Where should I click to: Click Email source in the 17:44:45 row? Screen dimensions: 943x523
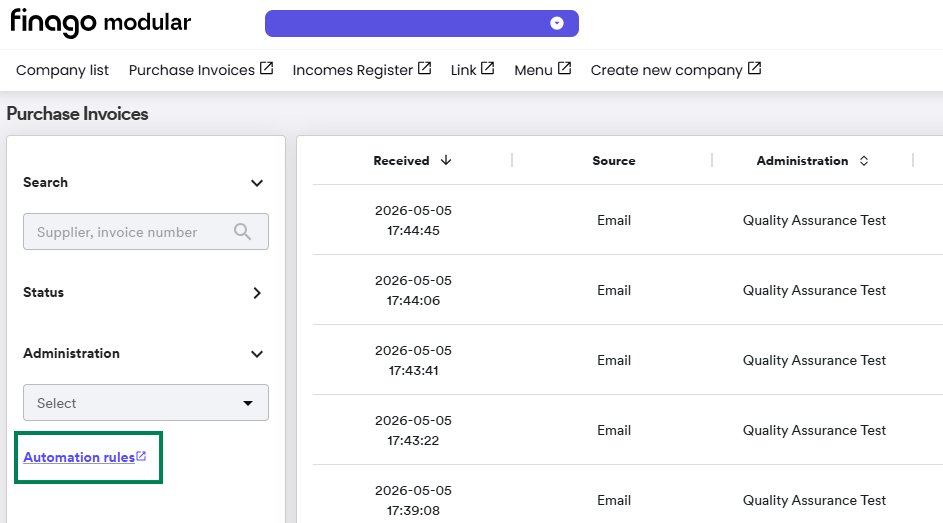[614, 221]
